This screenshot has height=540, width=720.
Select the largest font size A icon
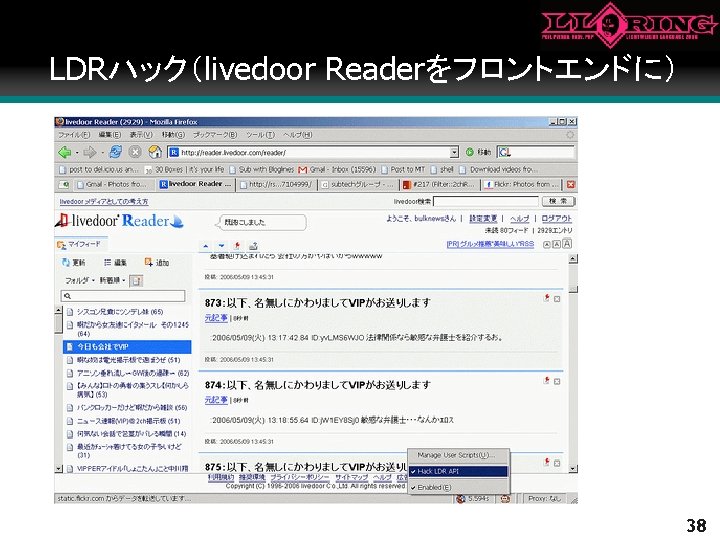(x=567, y=244)
